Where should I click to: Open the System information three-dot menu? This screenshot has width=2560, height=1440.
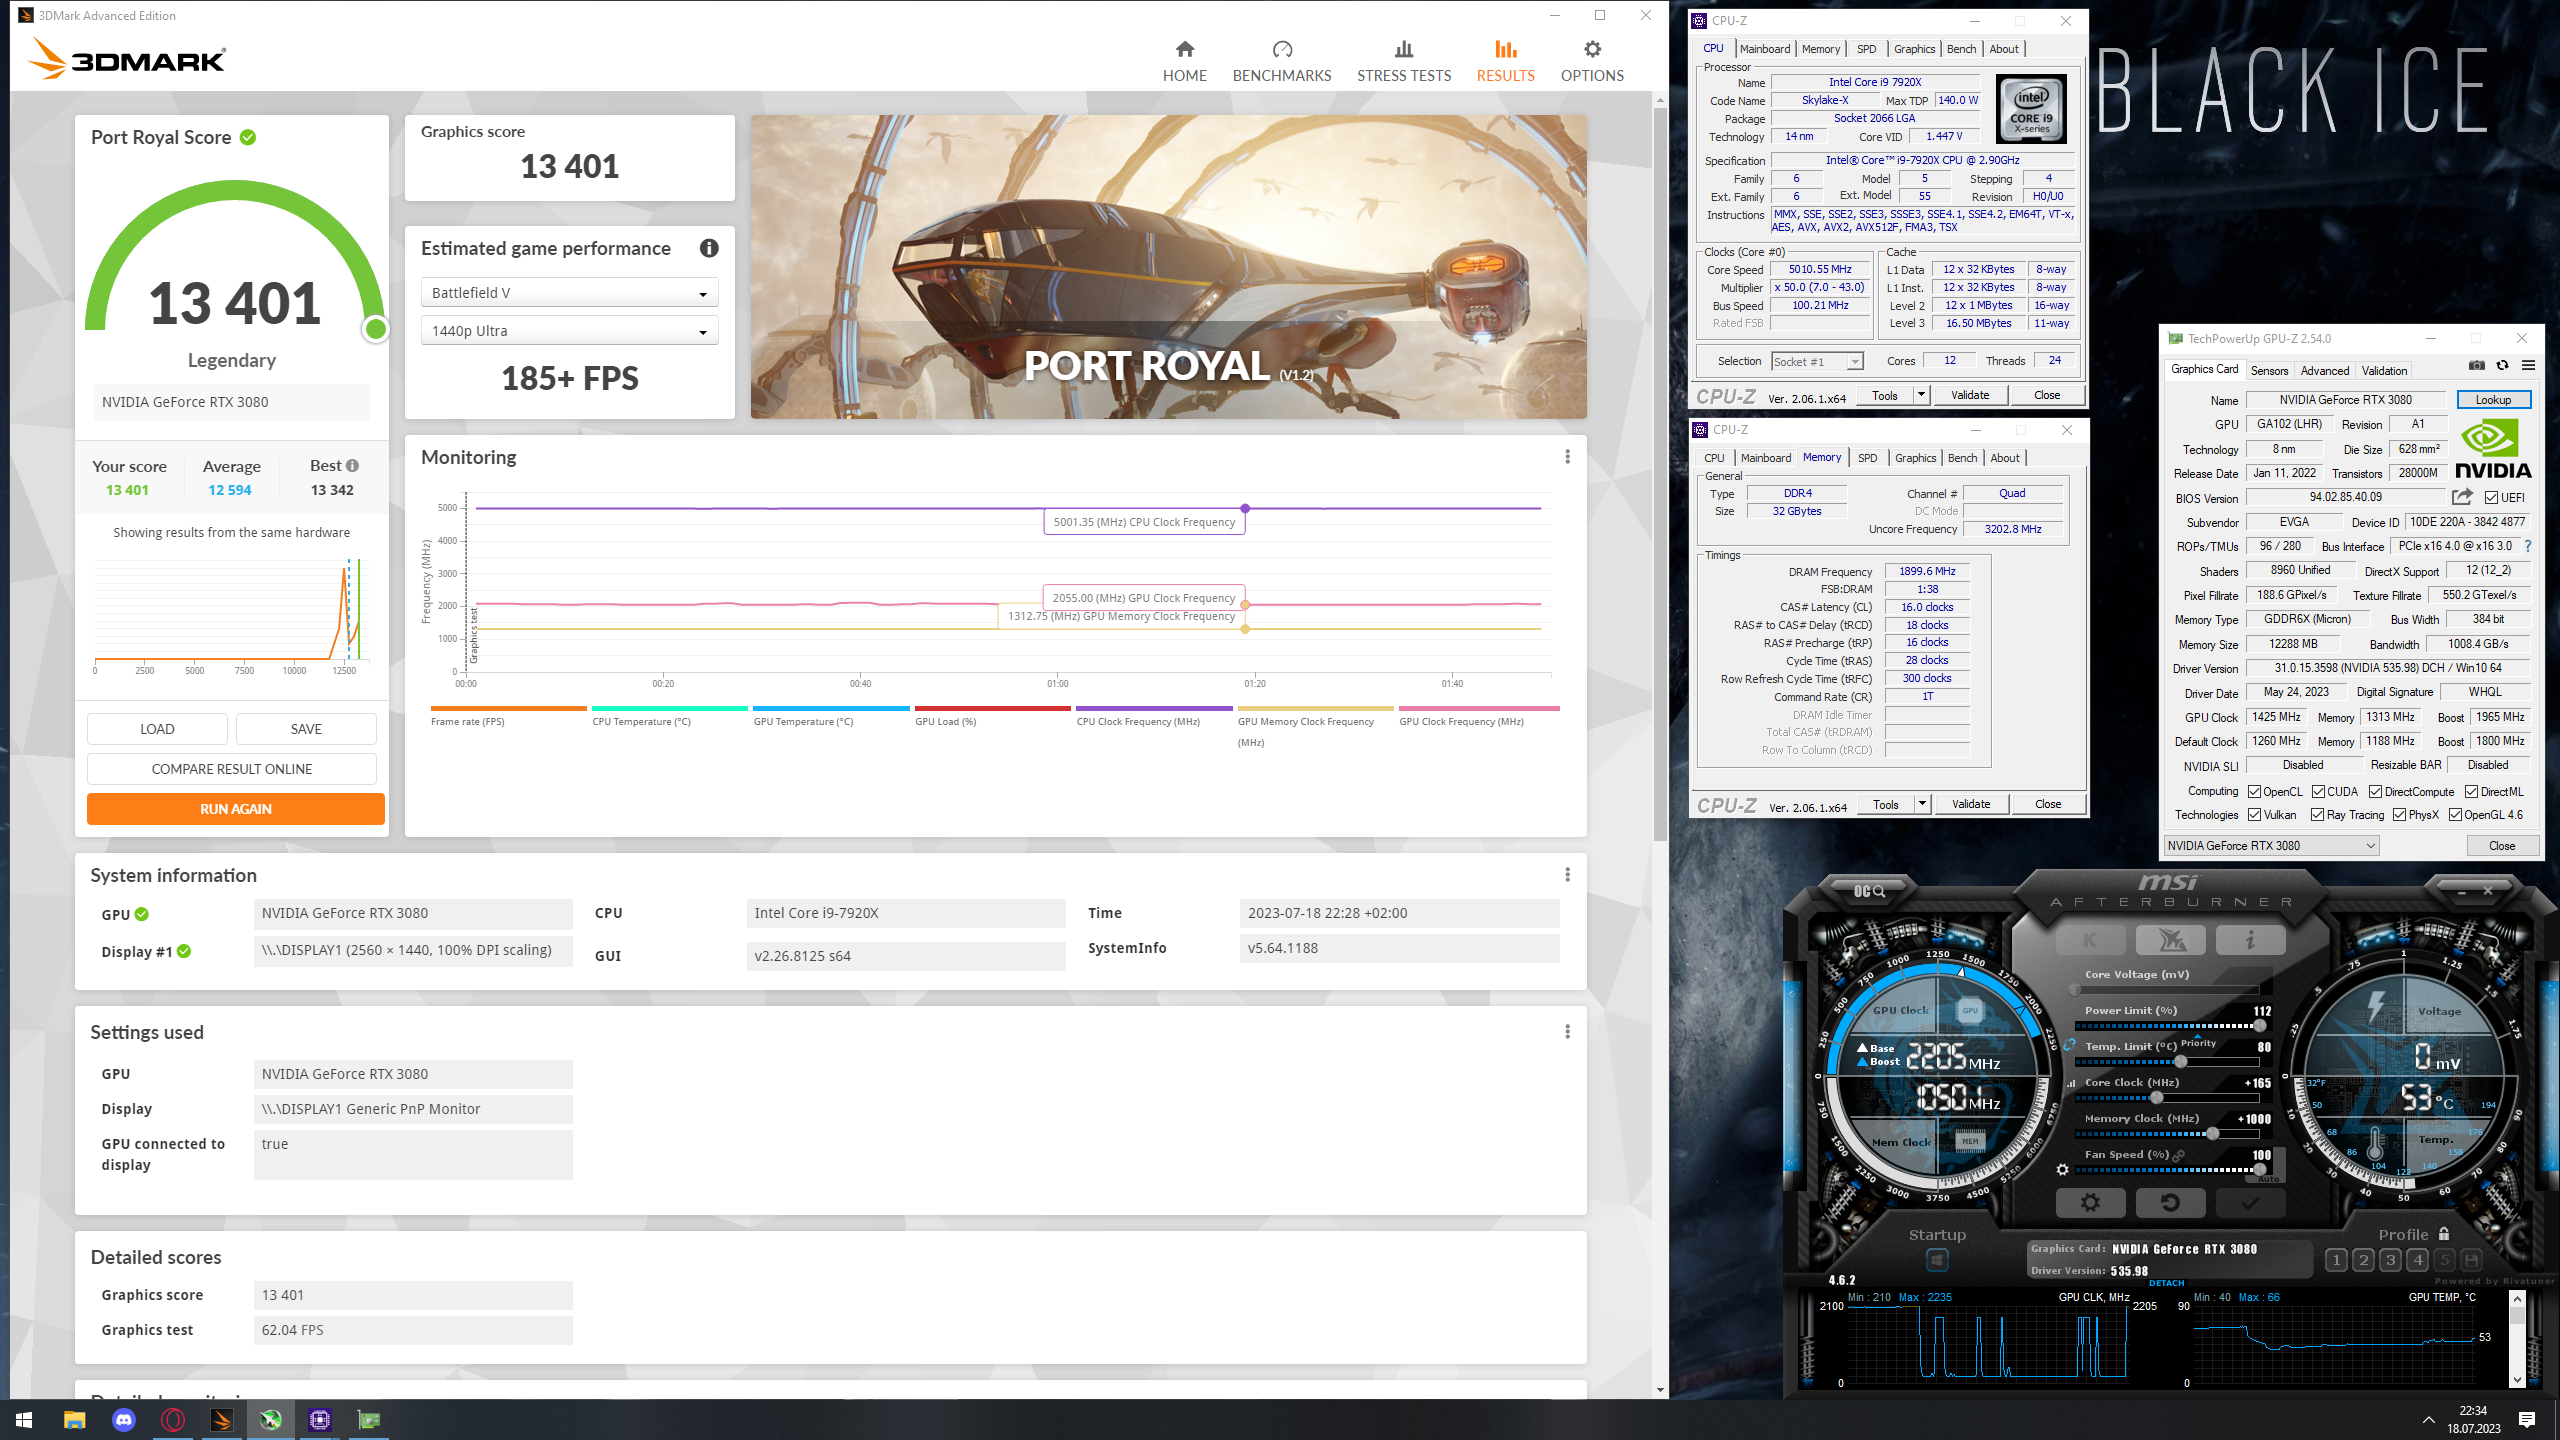1567,875
